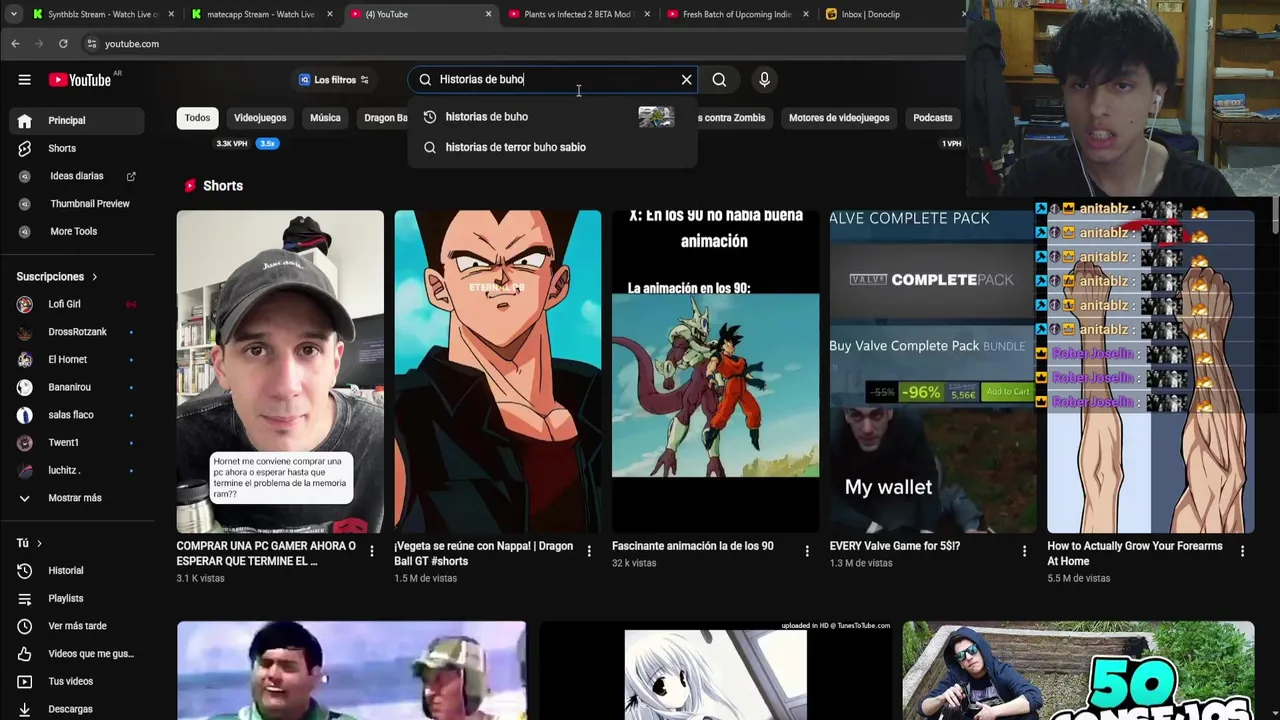The height and width of the screenshot is (720, 1280).
Task: Open Ver más tarde list
Action: pyautogui.click(x=77, y=626)
